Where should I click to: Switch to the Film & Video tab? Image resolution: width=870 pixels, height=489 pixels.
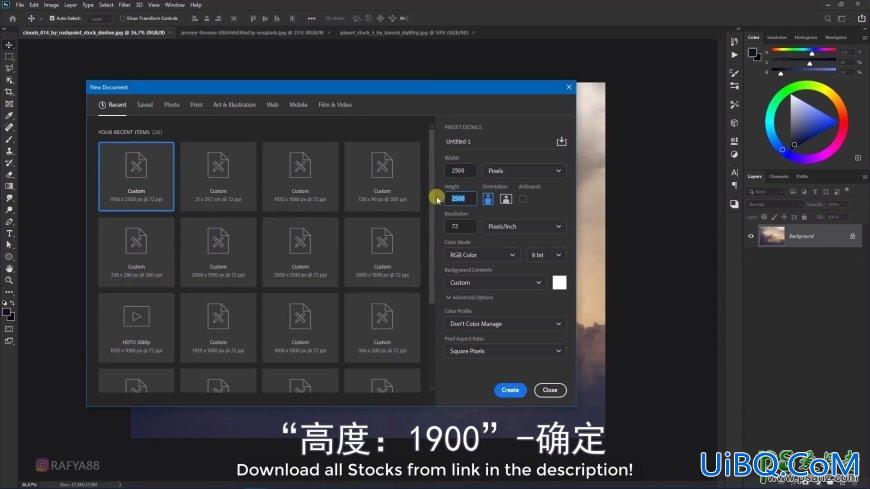335,105
